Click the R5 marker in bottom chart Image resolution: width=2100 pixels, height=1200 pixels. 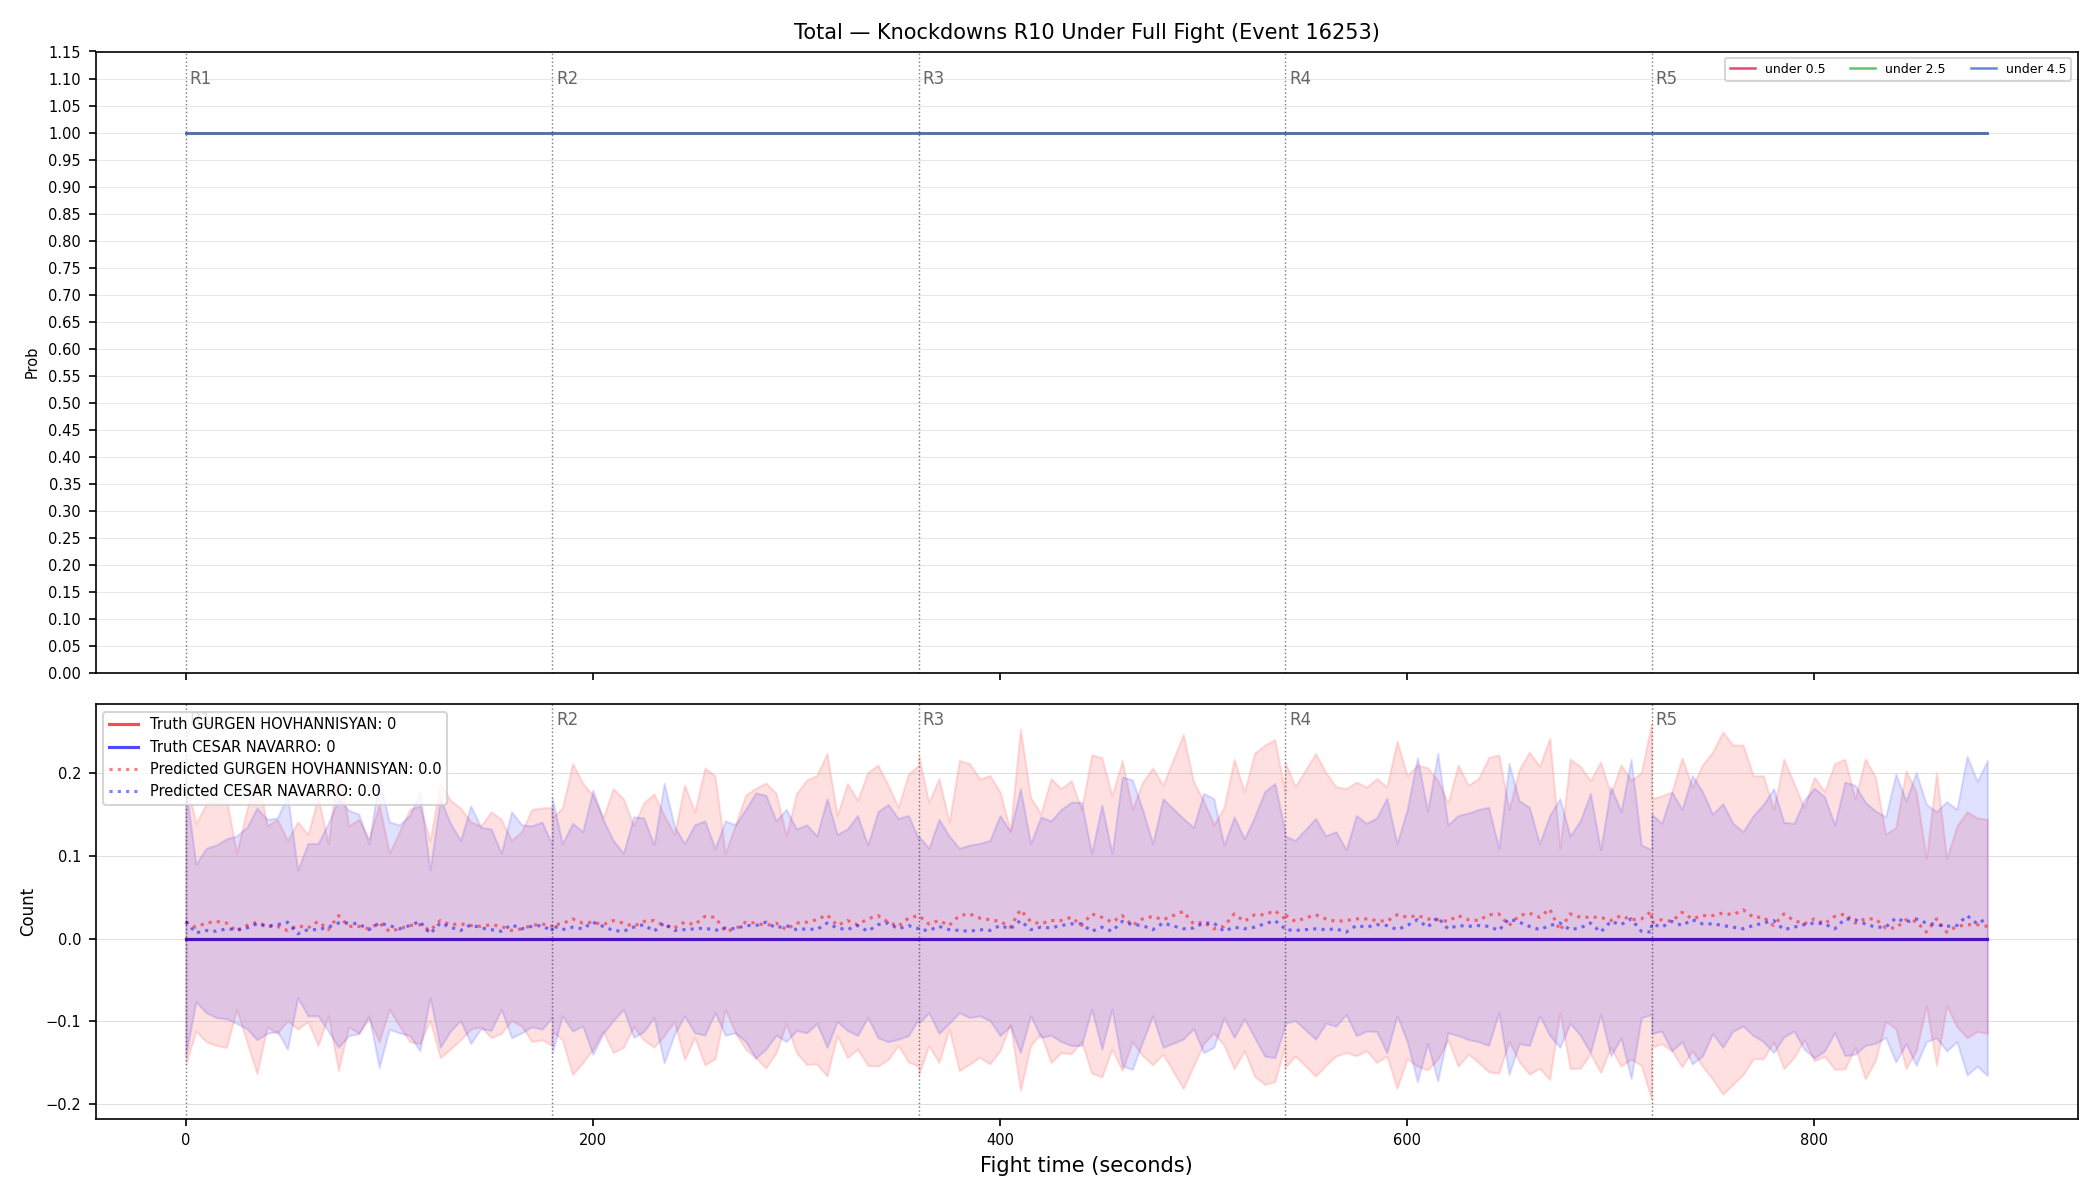pos(1666,719)
